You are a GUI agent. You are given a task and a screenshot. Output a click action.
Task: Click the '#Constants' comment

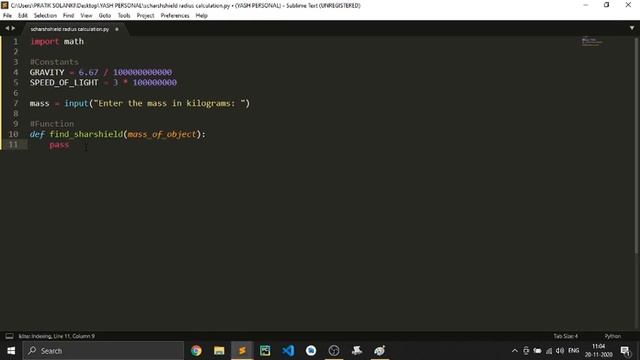point(54,62)
